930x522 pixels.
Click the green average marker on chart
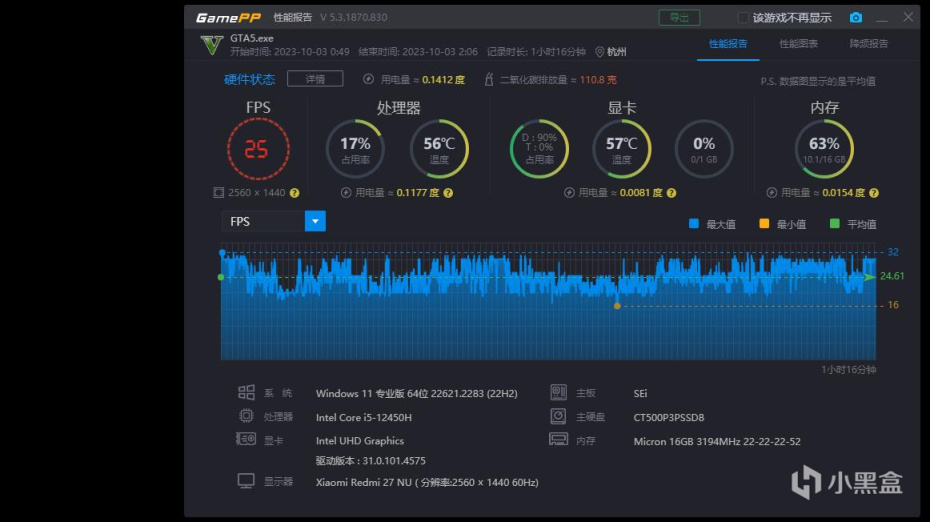(x=221, y=277)
